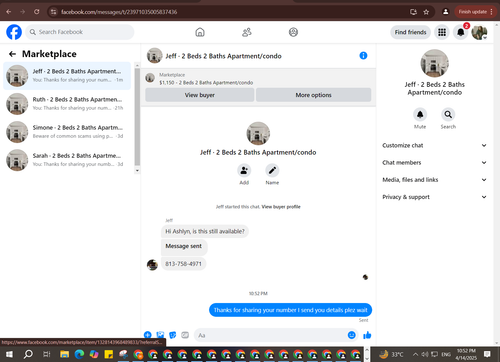Open the Friends icon in top navigation
500x362 pixels.
pos(247,32)
